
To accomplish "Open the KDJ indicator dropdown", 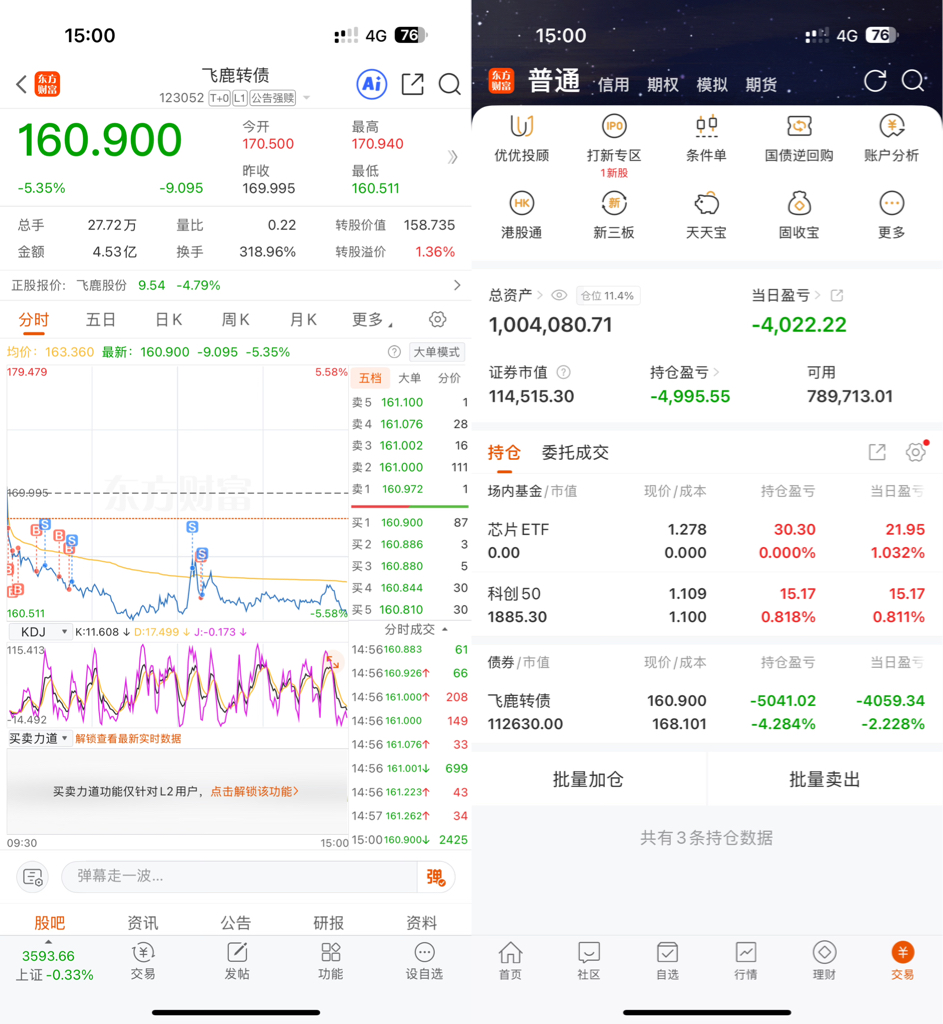I will (x=39, y=632).
